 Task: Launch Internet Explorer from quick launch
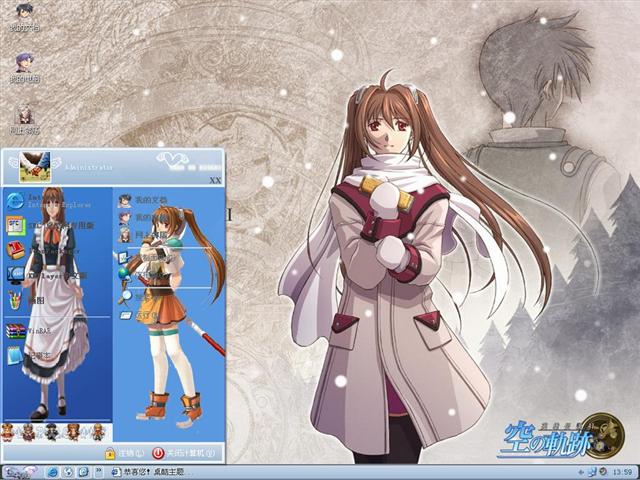point(53,472)
